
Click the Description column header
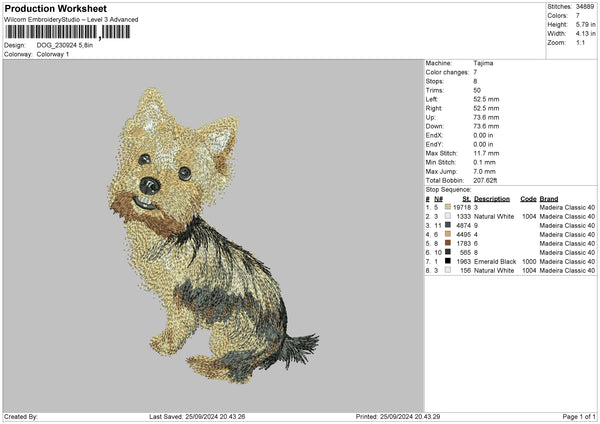[x=492, y=198]
